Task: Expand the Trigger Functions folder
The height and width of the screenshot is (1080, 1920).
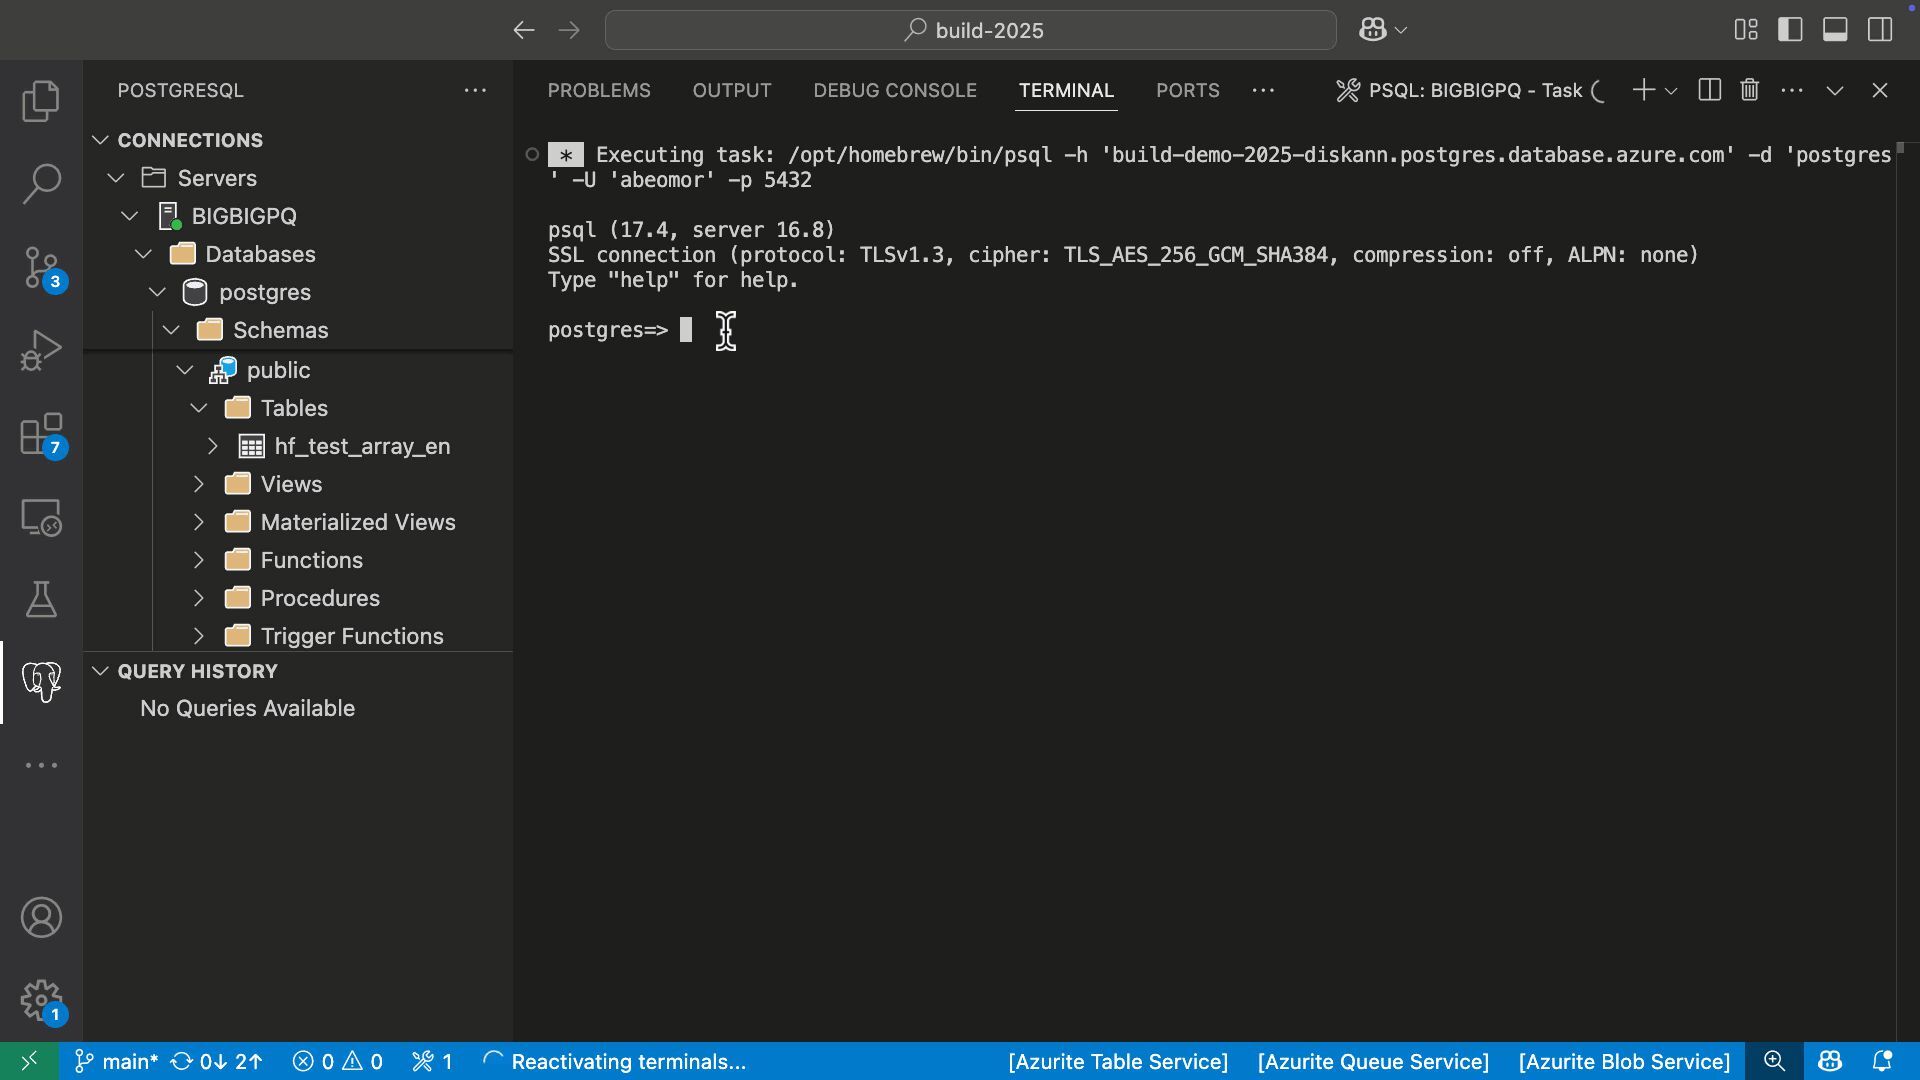Action: point(199,636)
